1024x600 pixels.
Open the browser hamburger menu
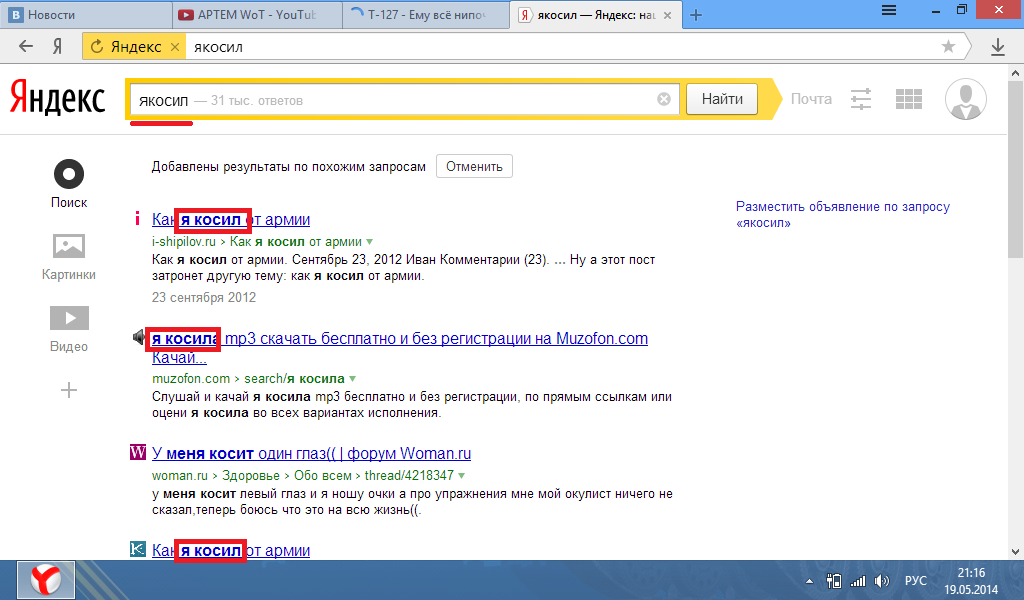[888, 10]
